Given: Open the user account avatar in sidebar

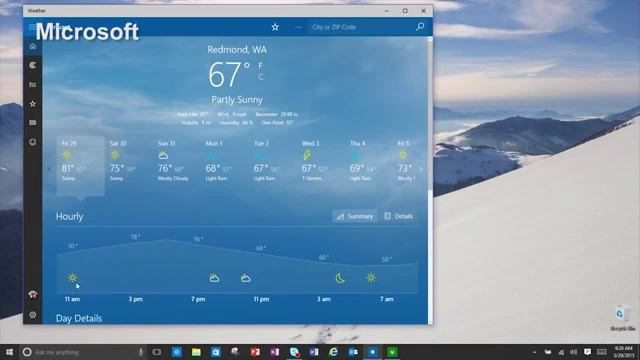Looking at the screenshot, I should [x=33, y=295].
